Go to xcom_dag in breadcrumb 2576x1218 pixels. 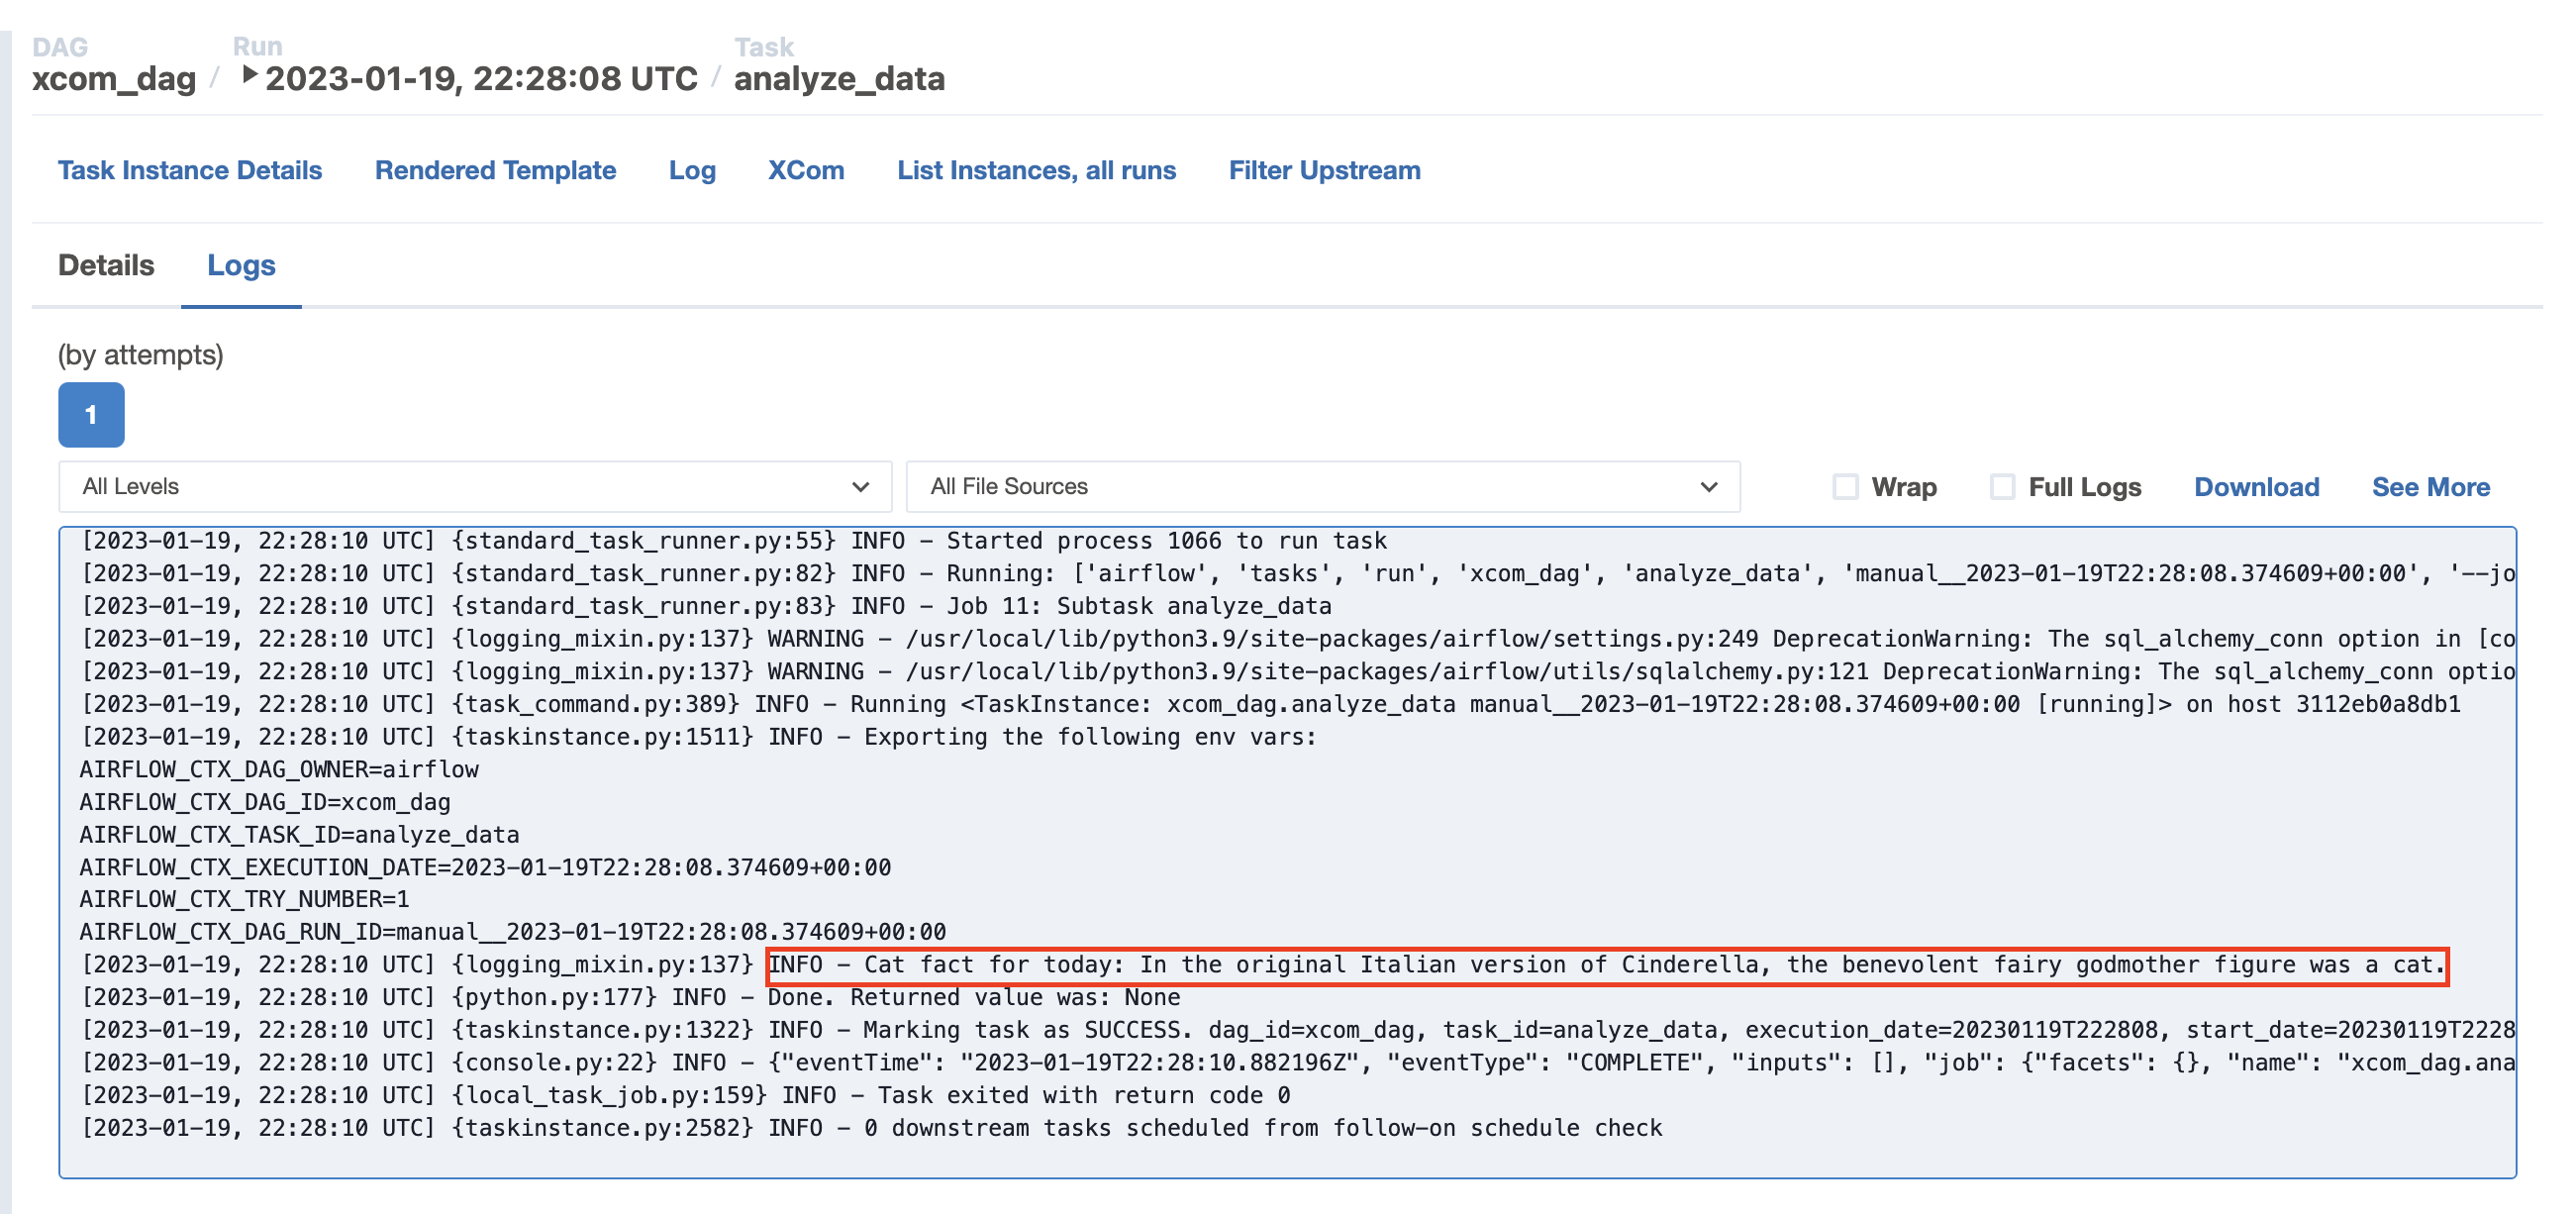pos(114,78)
